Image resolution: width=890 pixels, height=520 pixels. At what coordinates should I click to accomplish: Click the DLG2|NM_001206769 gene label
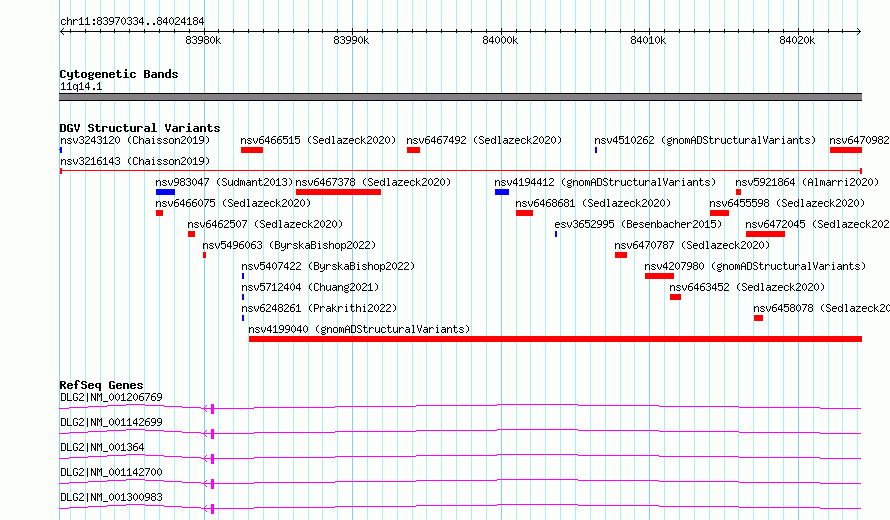click(111, 397)
